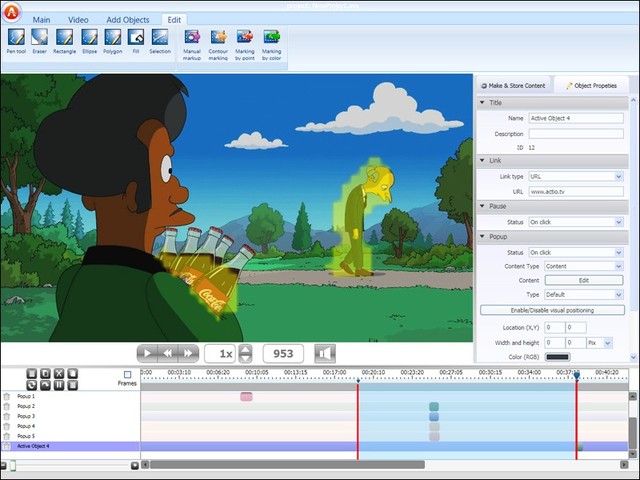Viewport: 640px width, 480px height.
Task: Choose the Rectangle drawing tool
Action: coord(64,41)
